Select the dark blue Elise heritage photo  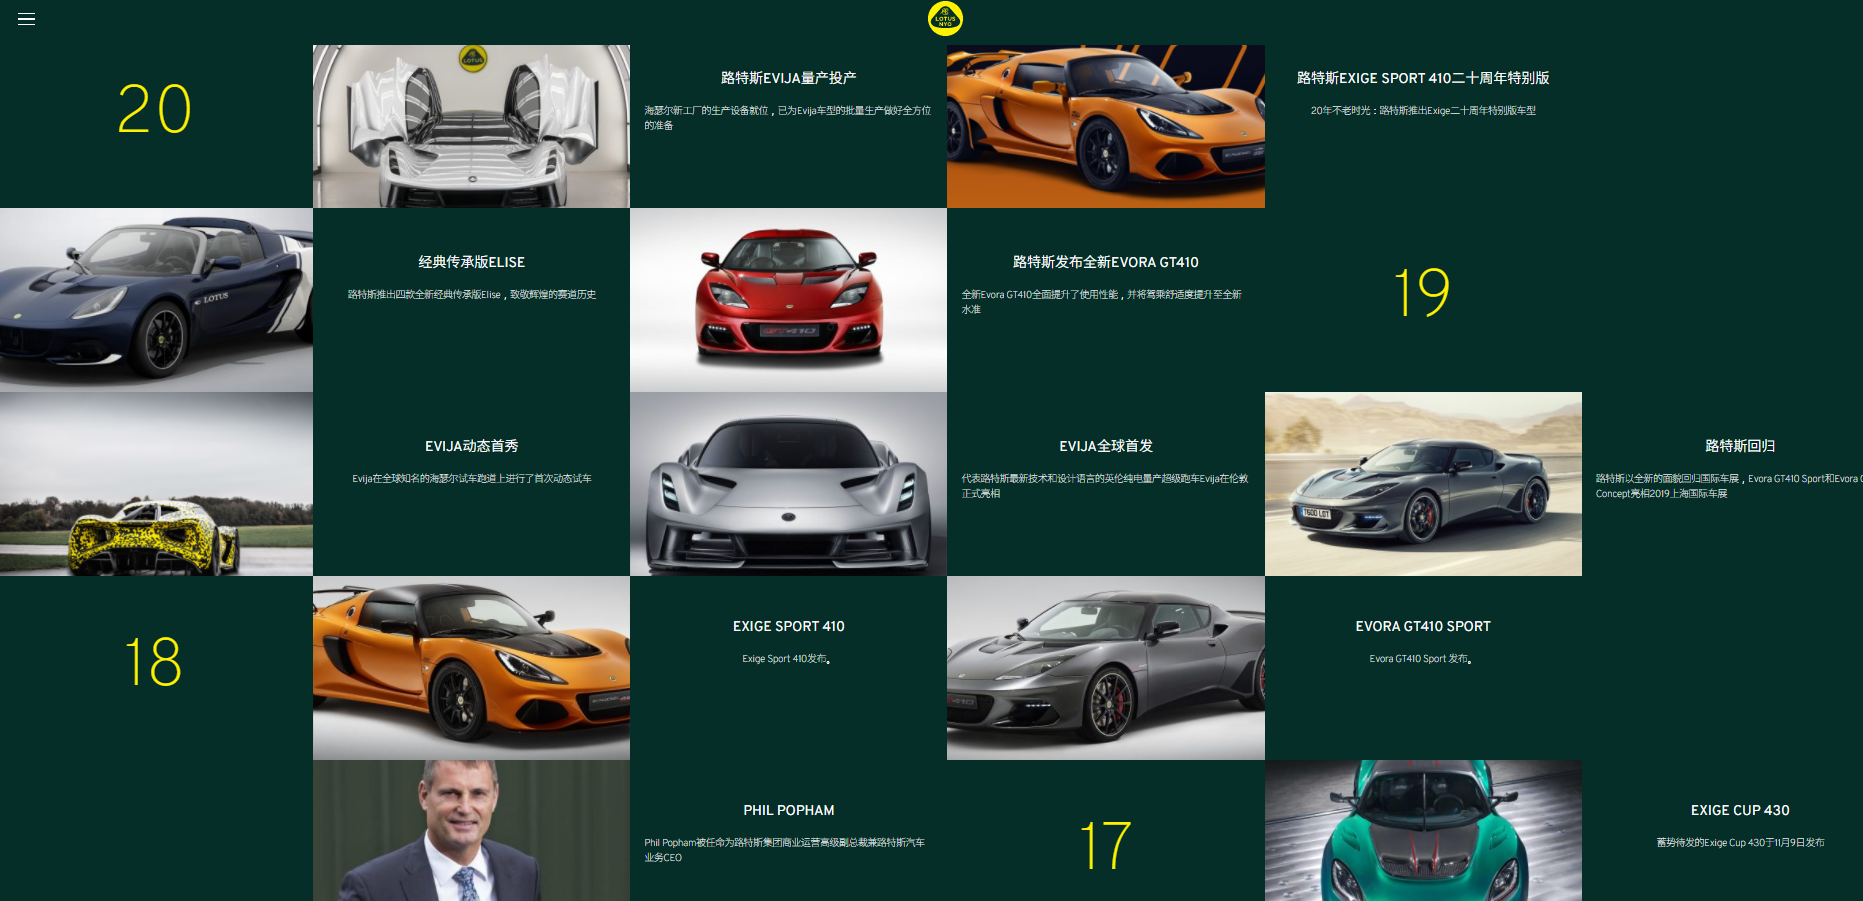click(156, 300)
